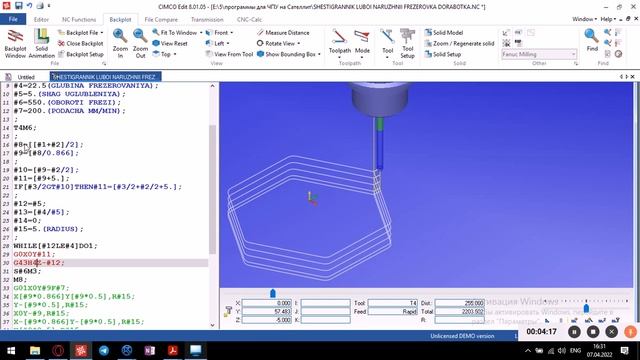Pause the screen recording
The width and height of the screenshot is (640, 360).
click(x=574, y=332)
